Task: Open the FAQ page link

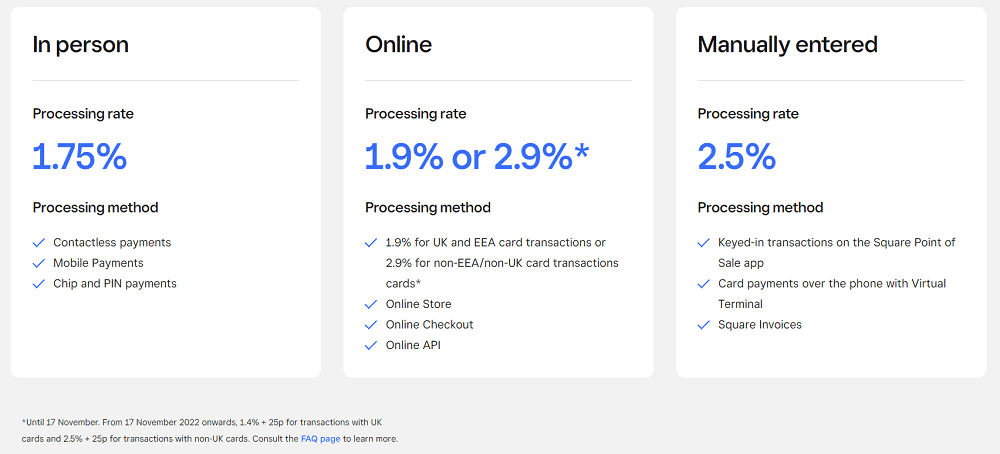Action: (320, 439)
